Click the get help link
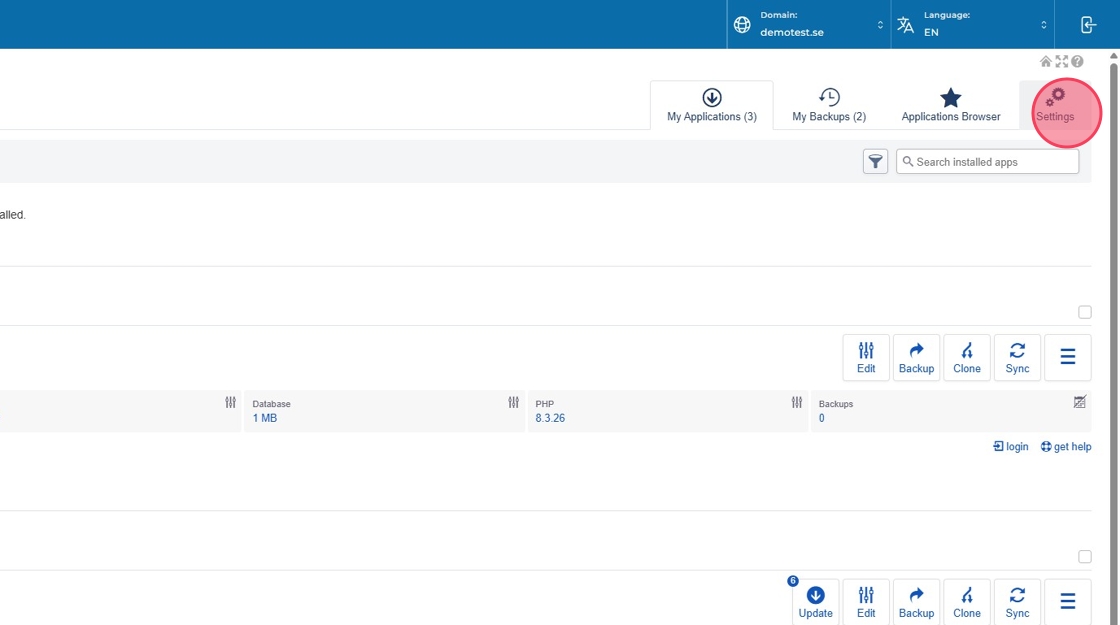Image resolution: width=1120 pixels, height=625 pixels. click(x=1066, y=447)
